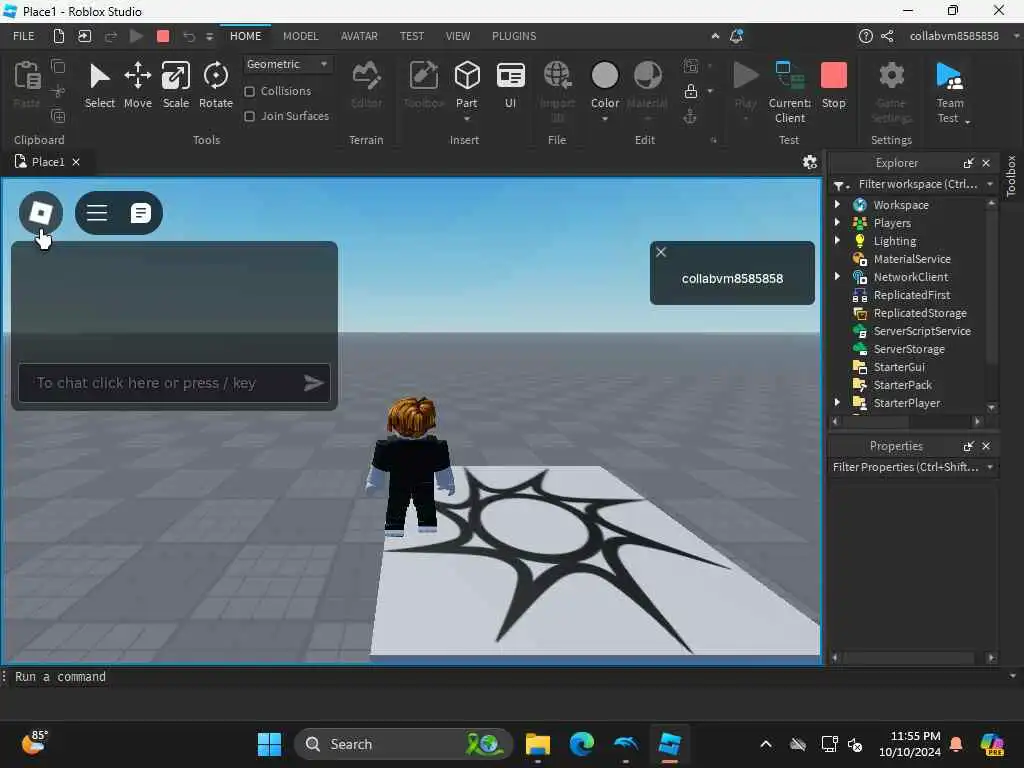Open the Color dropdown arrow

605,119
